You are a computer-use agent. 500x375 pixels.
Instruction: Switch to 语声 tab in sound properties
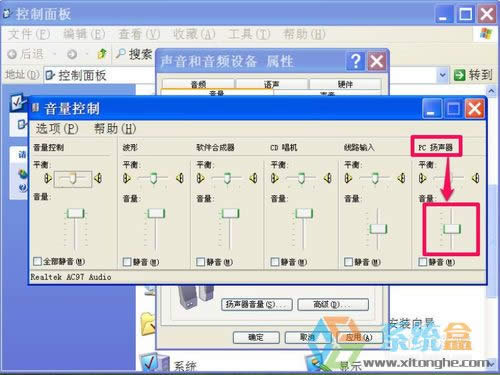pyautogui.click(x=271, y=84)
